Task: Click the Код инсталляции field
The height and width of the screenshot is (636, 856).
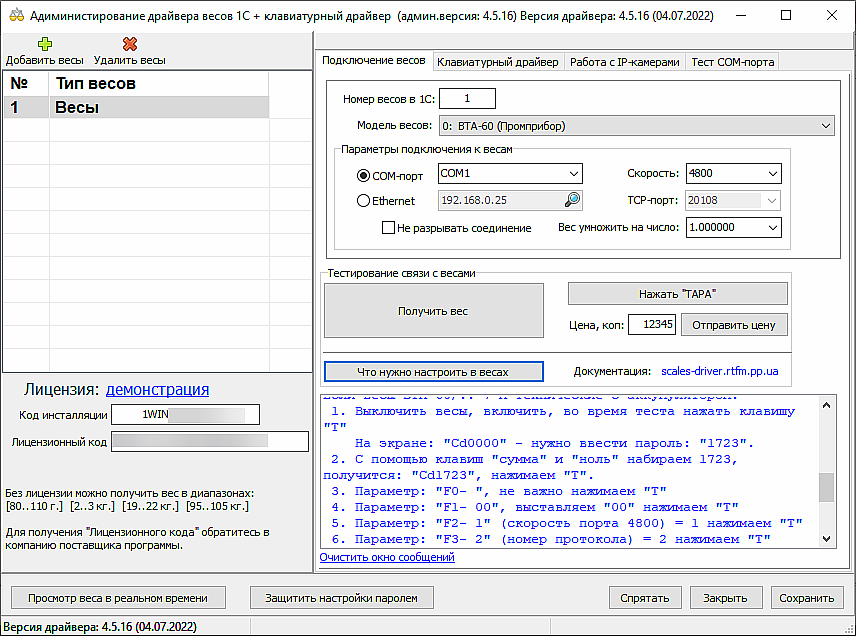Action: (x=185, y=414)
